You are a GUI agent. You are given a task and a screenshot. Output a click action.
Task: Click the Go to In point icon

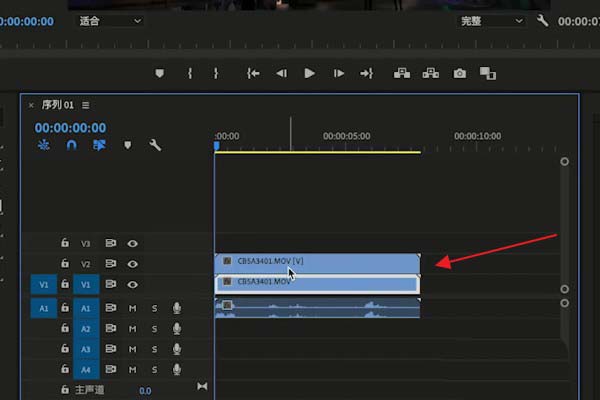coord(253,73)
